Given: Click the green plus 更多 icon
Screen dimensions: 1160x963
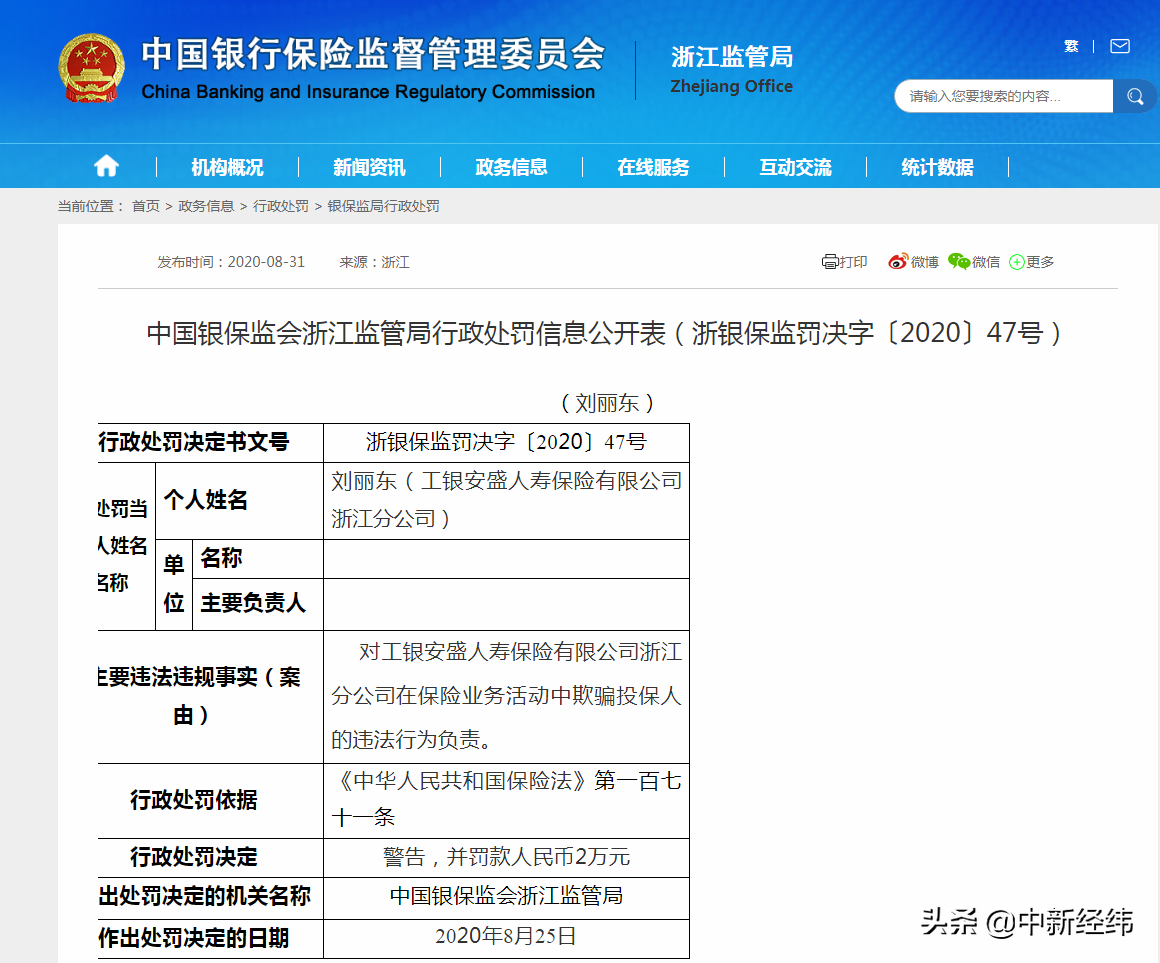Looking at the screenshot, I should (1017, 262).
